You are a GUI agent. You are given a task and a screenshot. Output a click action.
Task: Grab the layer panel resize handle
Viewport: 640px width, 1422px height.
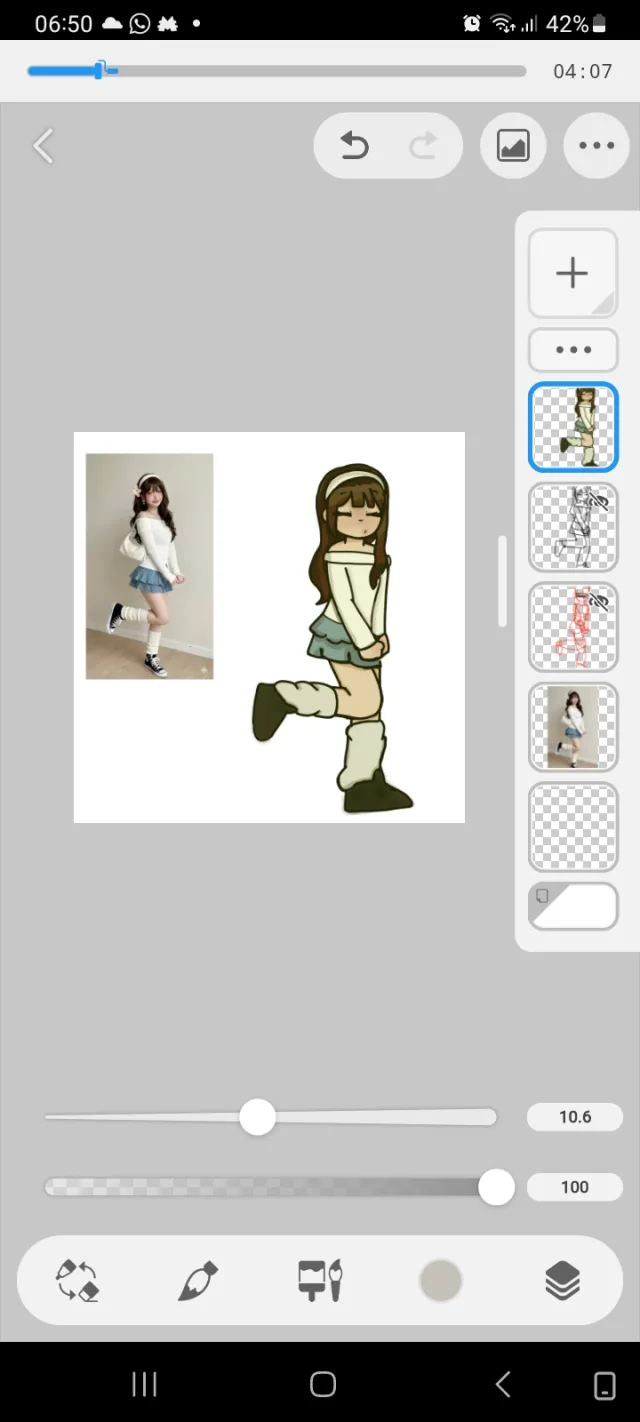[x=502, y=582]
